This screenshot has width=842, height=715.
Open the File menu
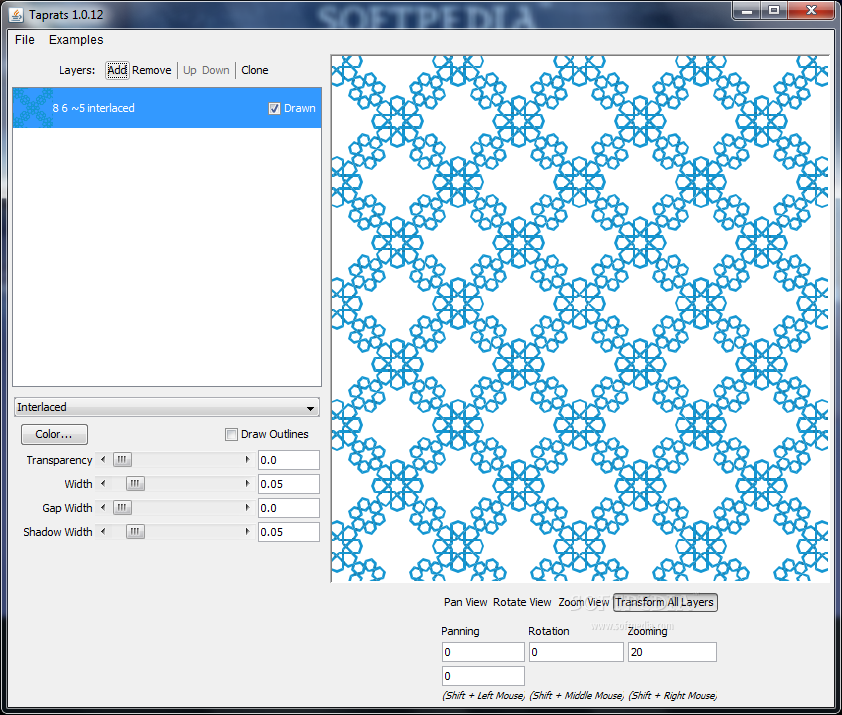point(25,40)
